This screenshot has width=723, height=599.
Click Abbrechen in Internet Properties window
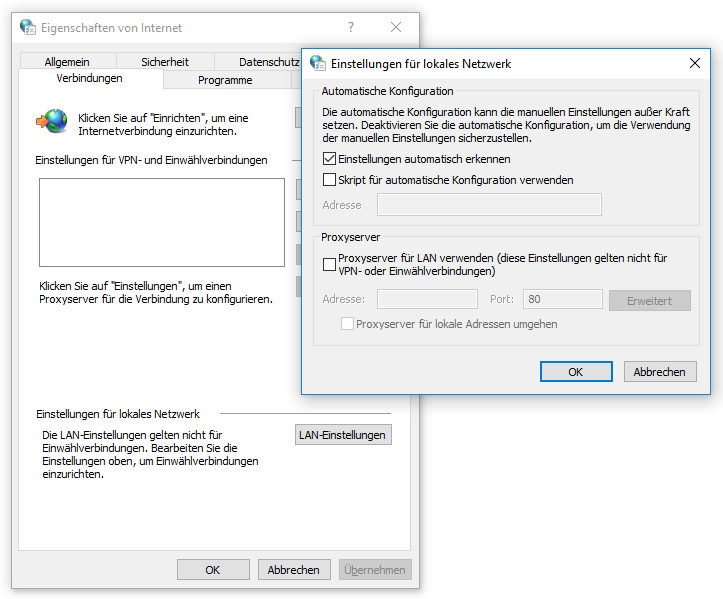pyautogui.click(x=294, y=570)
